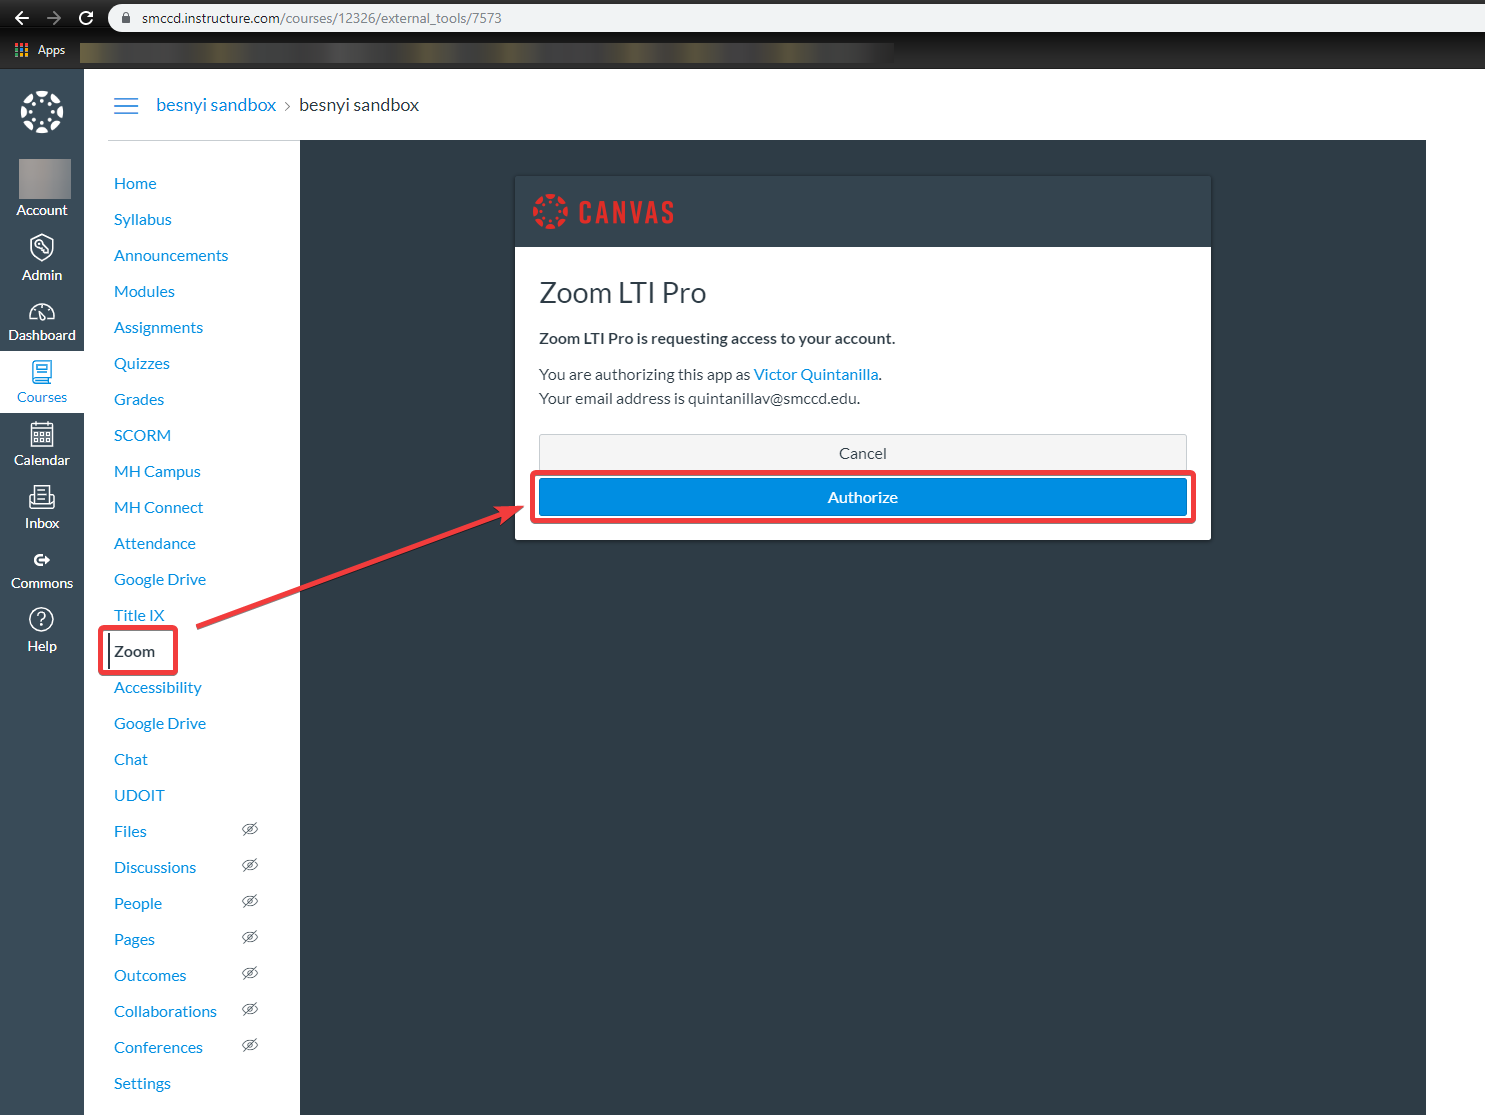This screenshot has height=1115, width=1485.
Task: Open the Calendar icon
Action: coord(42,434)
